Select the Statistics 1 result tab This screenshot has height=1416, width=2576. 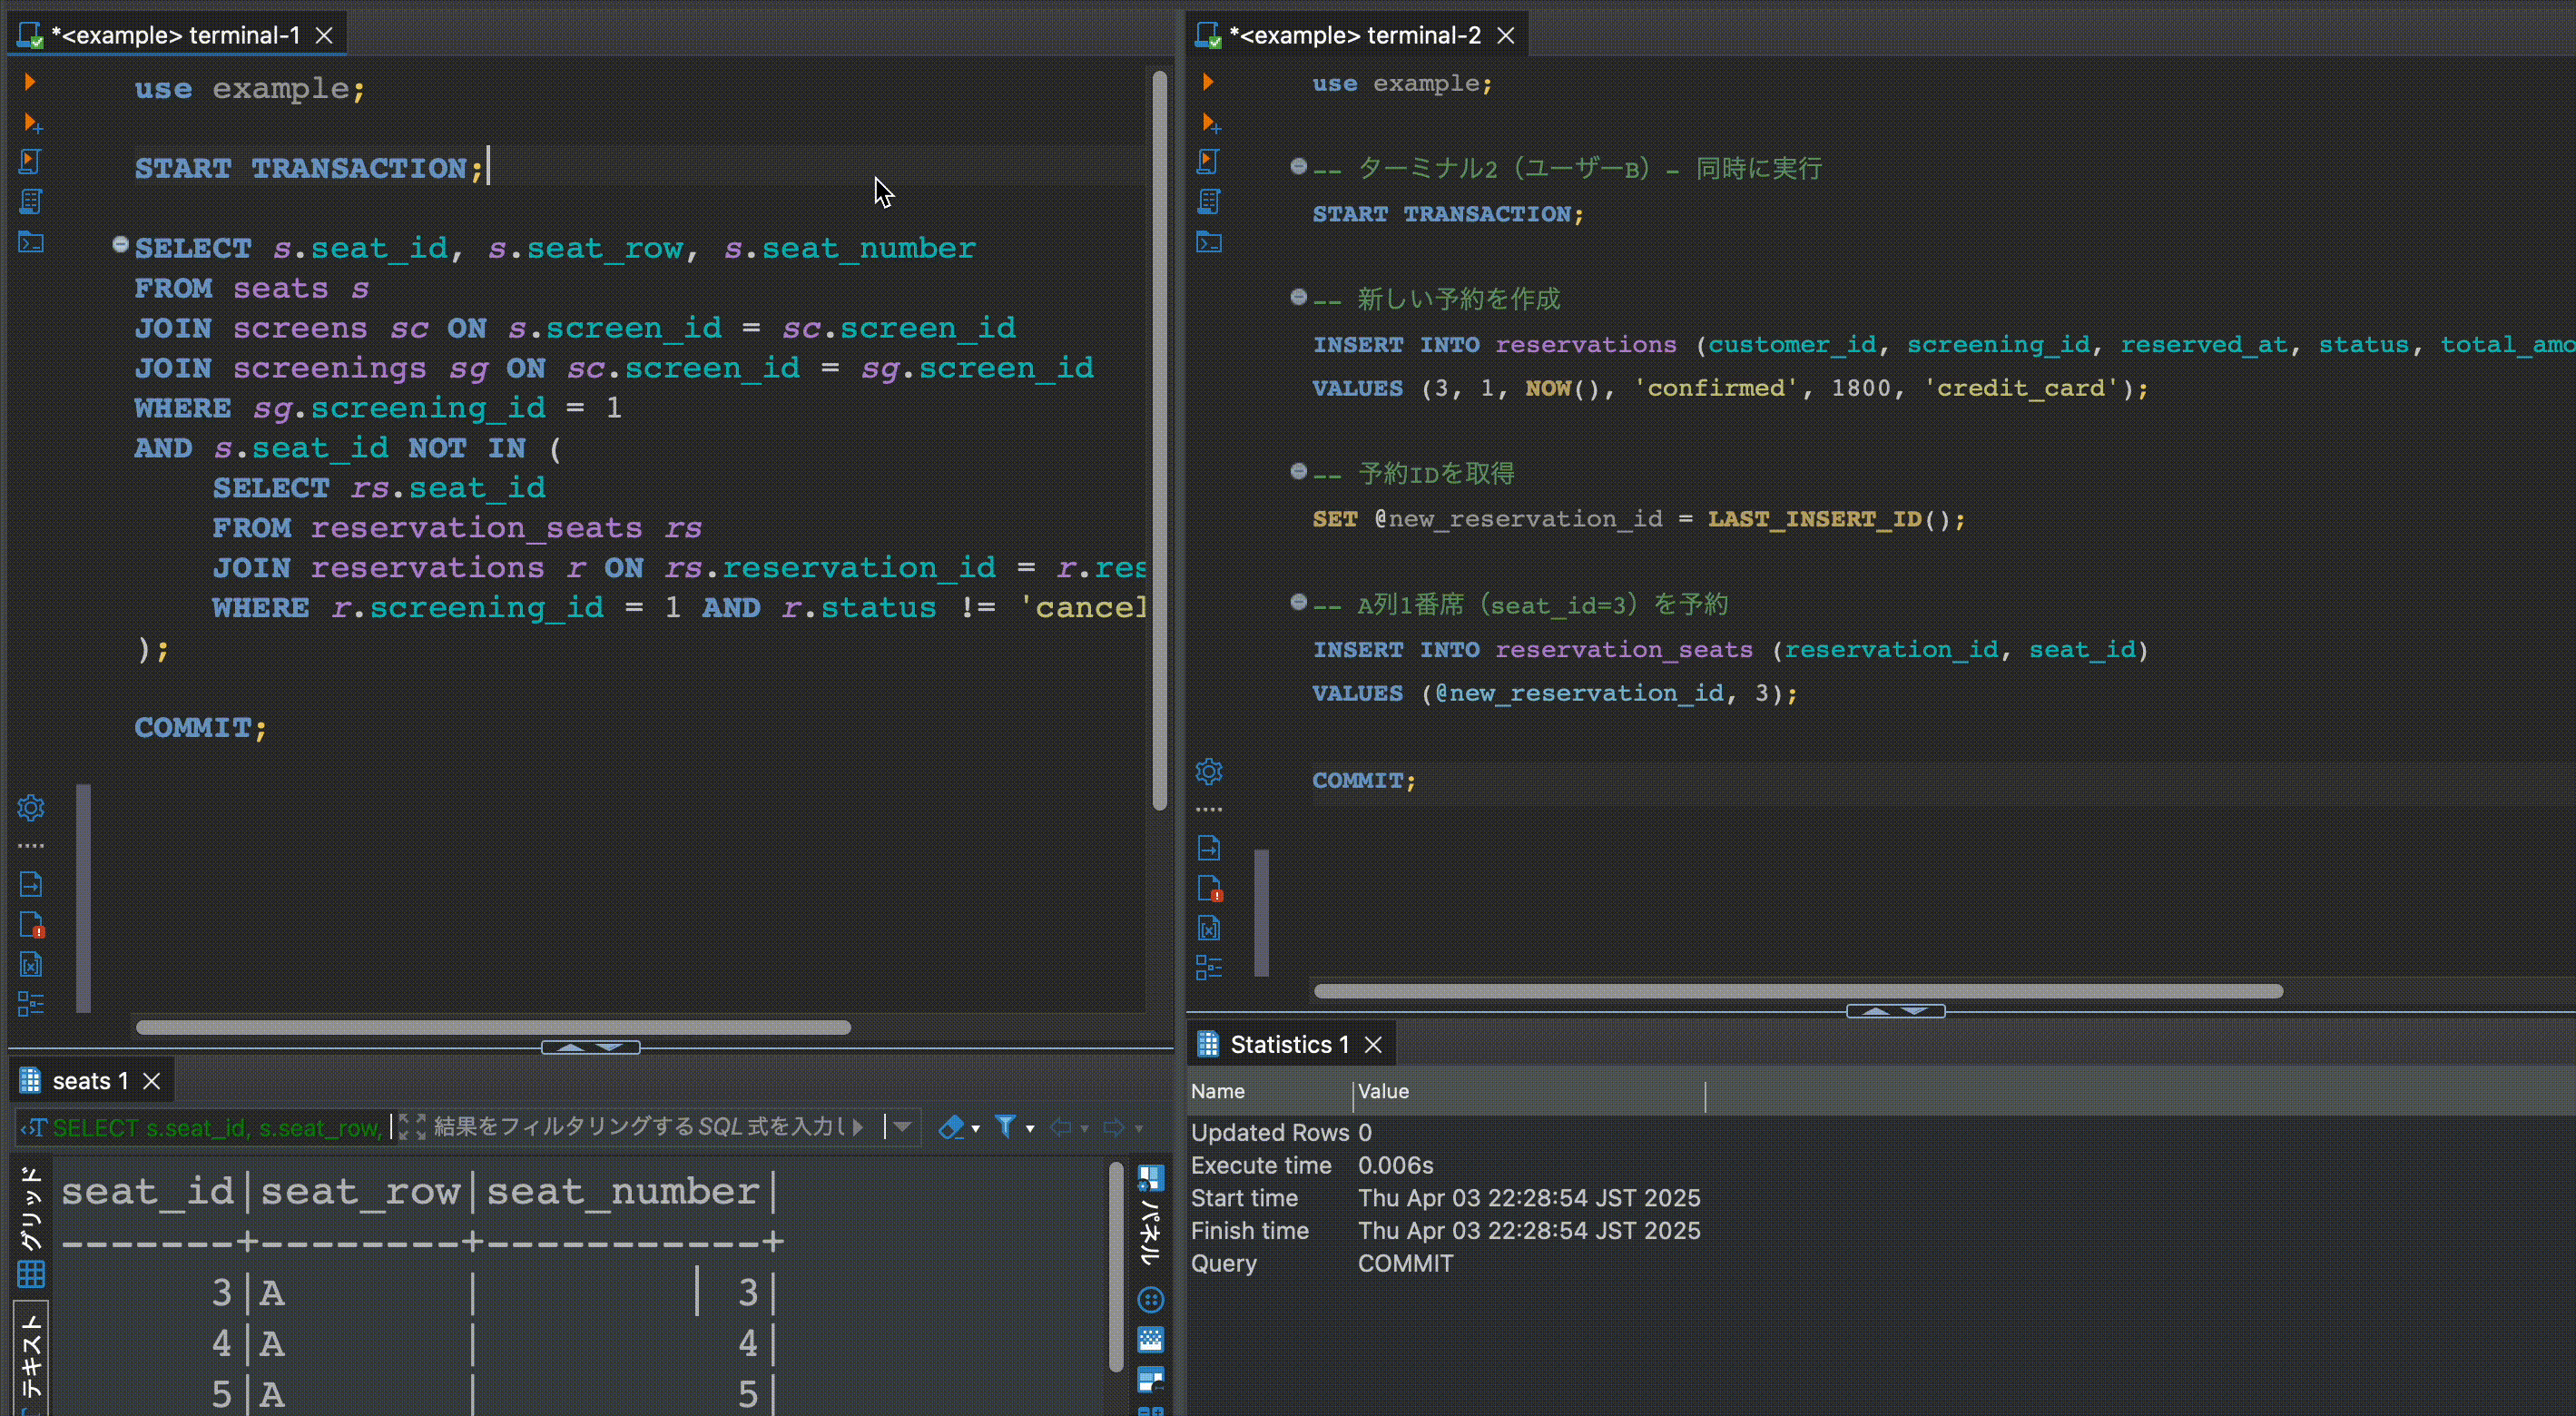click(1288, 1044)
